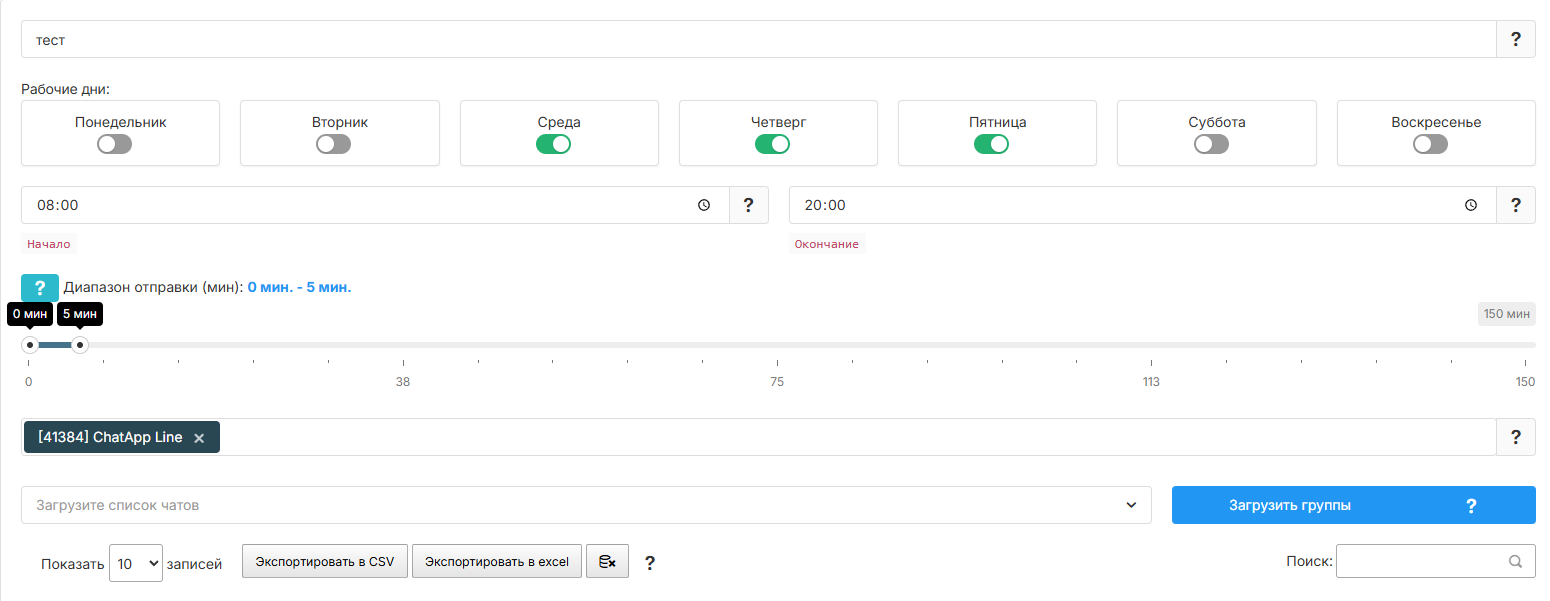1550x601 pixels.
Task: Enable the Понедельник working day toggle
Action: tap(115, 144)
